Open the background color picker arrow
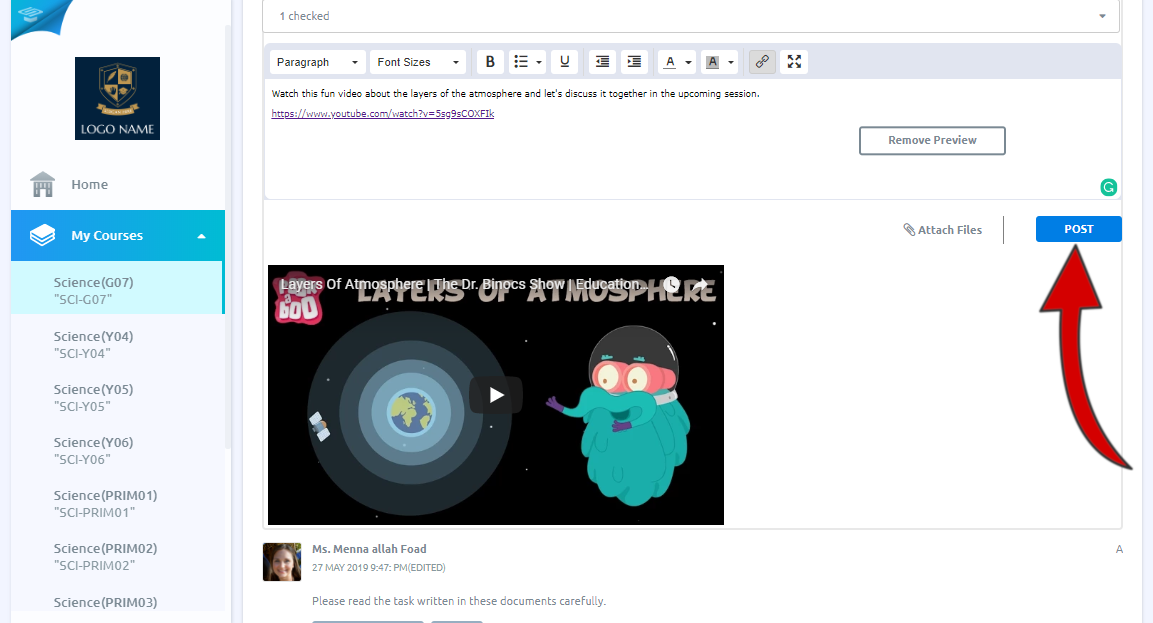 click(731, 63)
